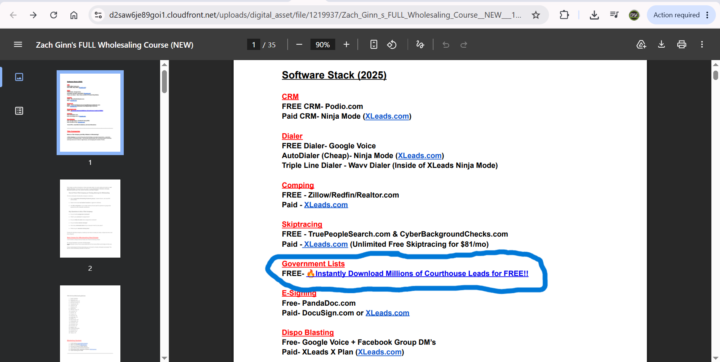Image resolution: width=720 pixels, height=362 pixels.
Task: Download the PDF file
Action: tap(661, 45)
